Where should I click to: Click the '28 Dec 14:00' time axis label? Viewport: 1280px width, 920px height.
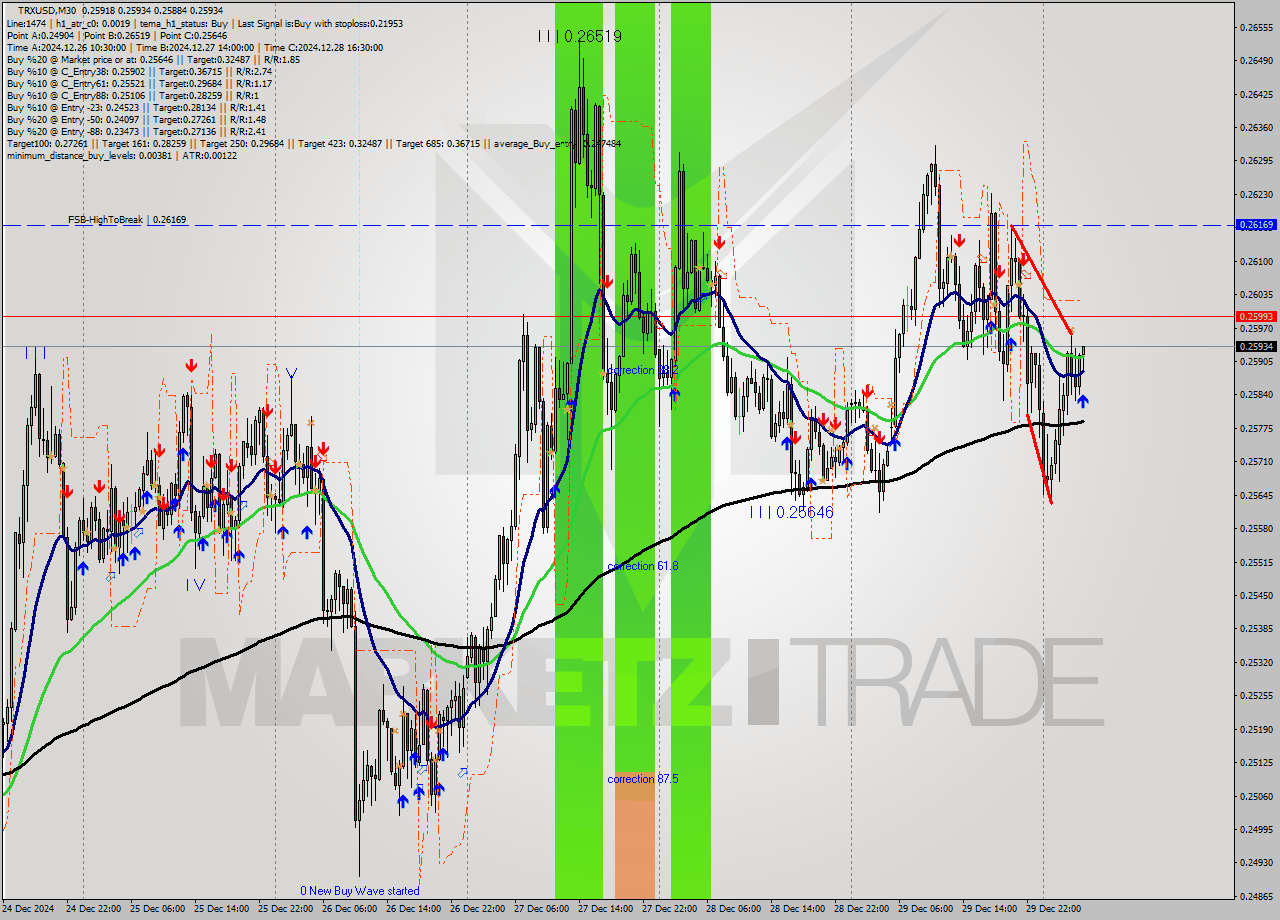click(x=797, y=909)
